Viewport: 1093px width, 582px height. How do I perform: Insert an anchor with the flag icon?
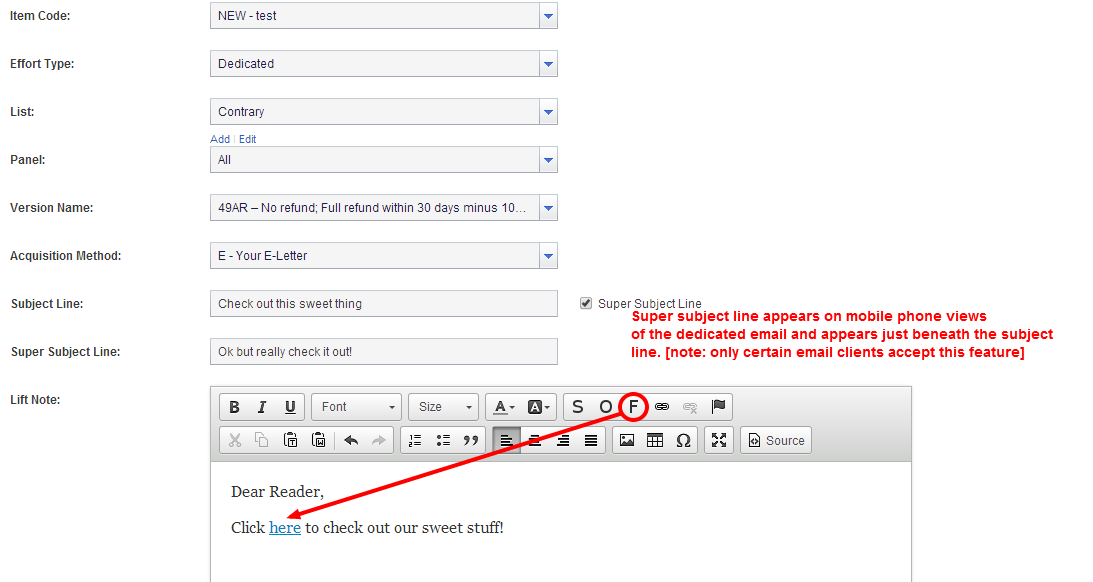click(718, 407)
